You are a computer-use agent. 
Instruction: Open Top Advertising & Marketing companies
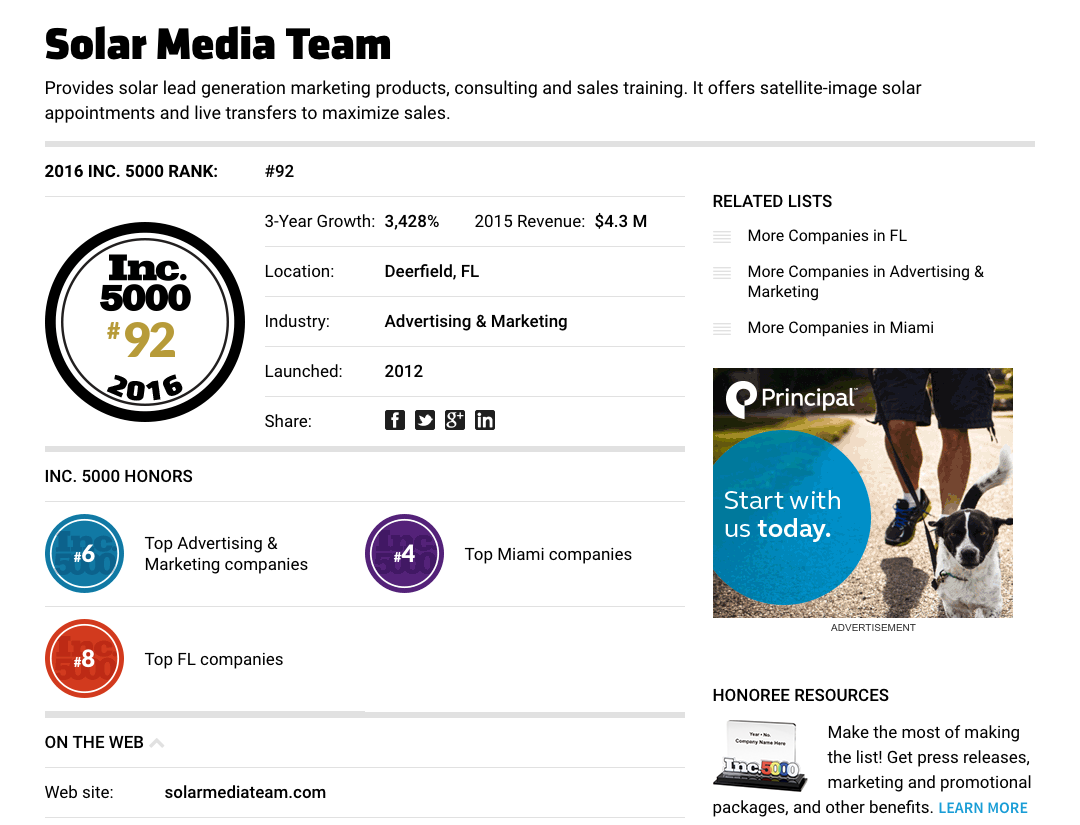(226, 554)
